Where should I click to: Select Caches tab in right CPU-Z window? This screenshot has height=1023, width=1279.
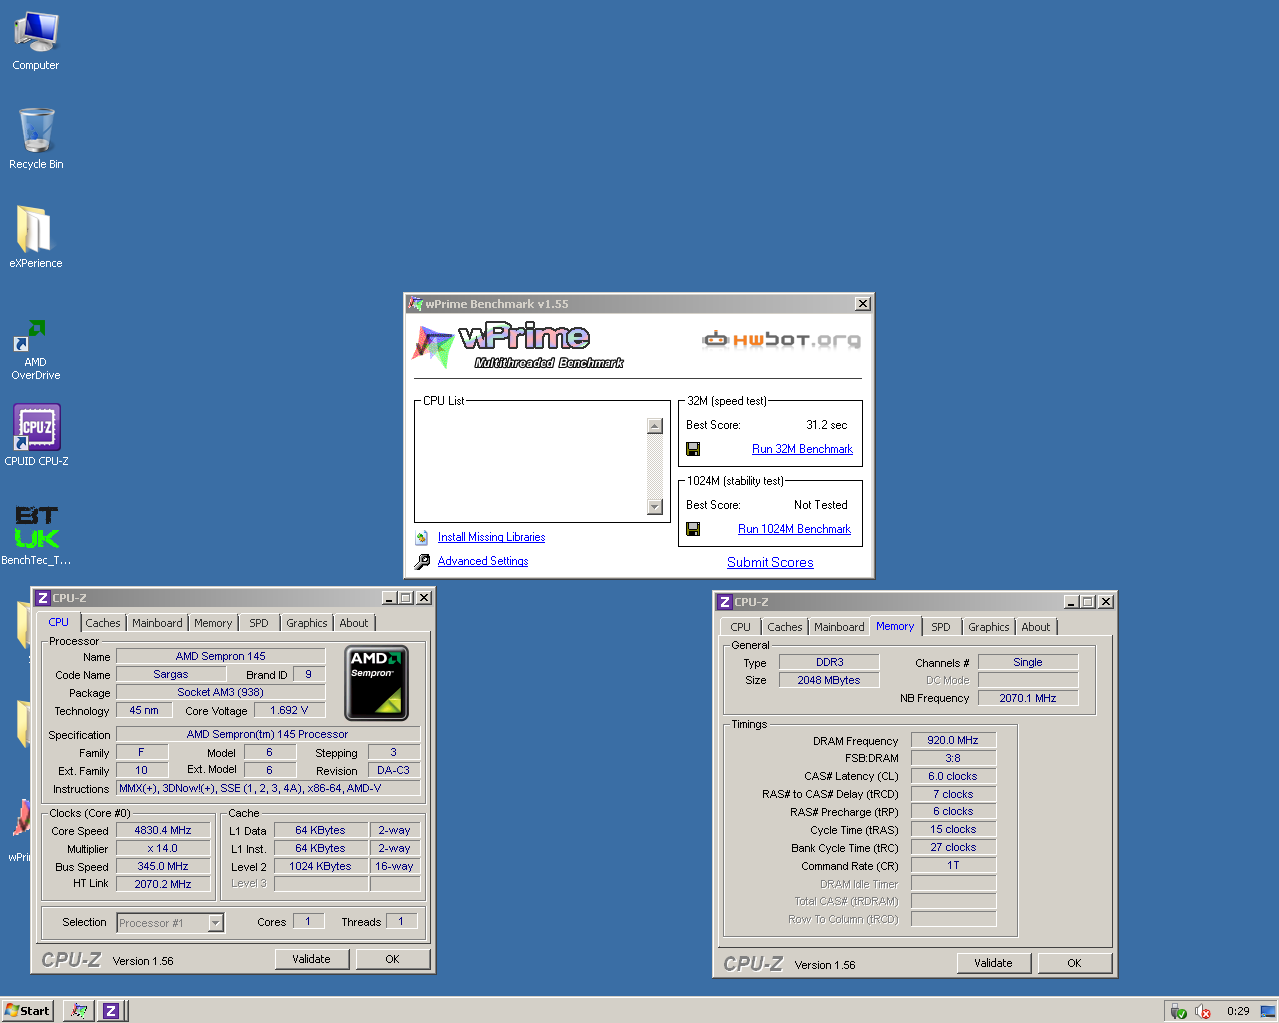click(785, 627)
